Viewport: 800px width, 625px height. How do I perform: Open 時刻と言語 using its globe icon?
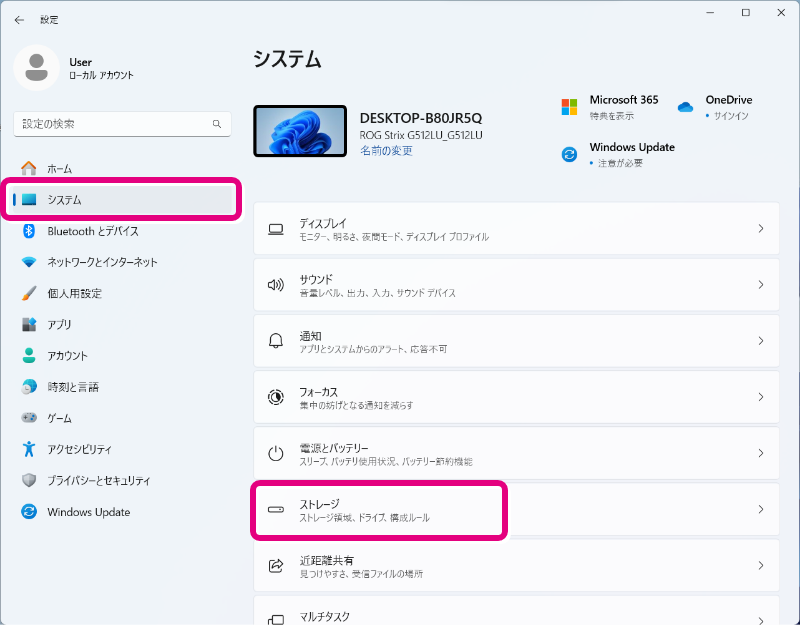[29, 387]
